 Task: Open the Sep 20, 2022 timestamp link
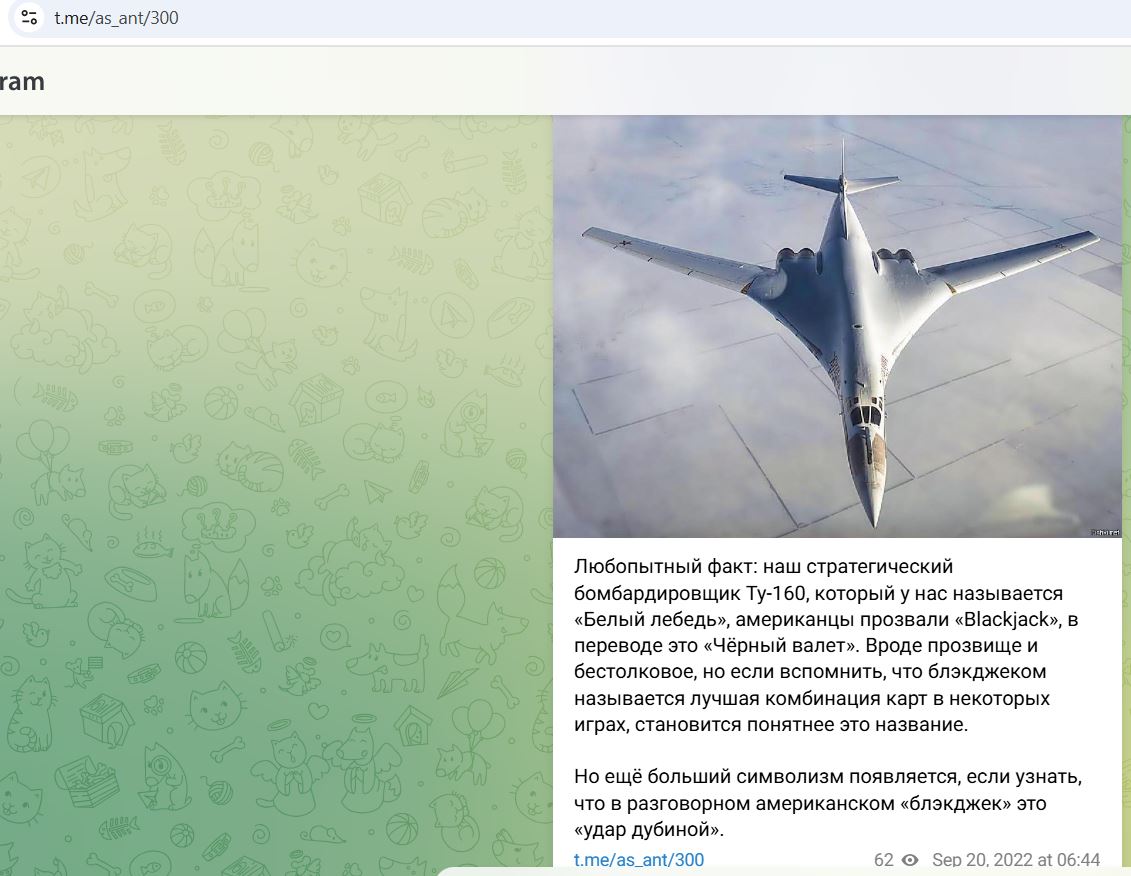click(1016, 860)
